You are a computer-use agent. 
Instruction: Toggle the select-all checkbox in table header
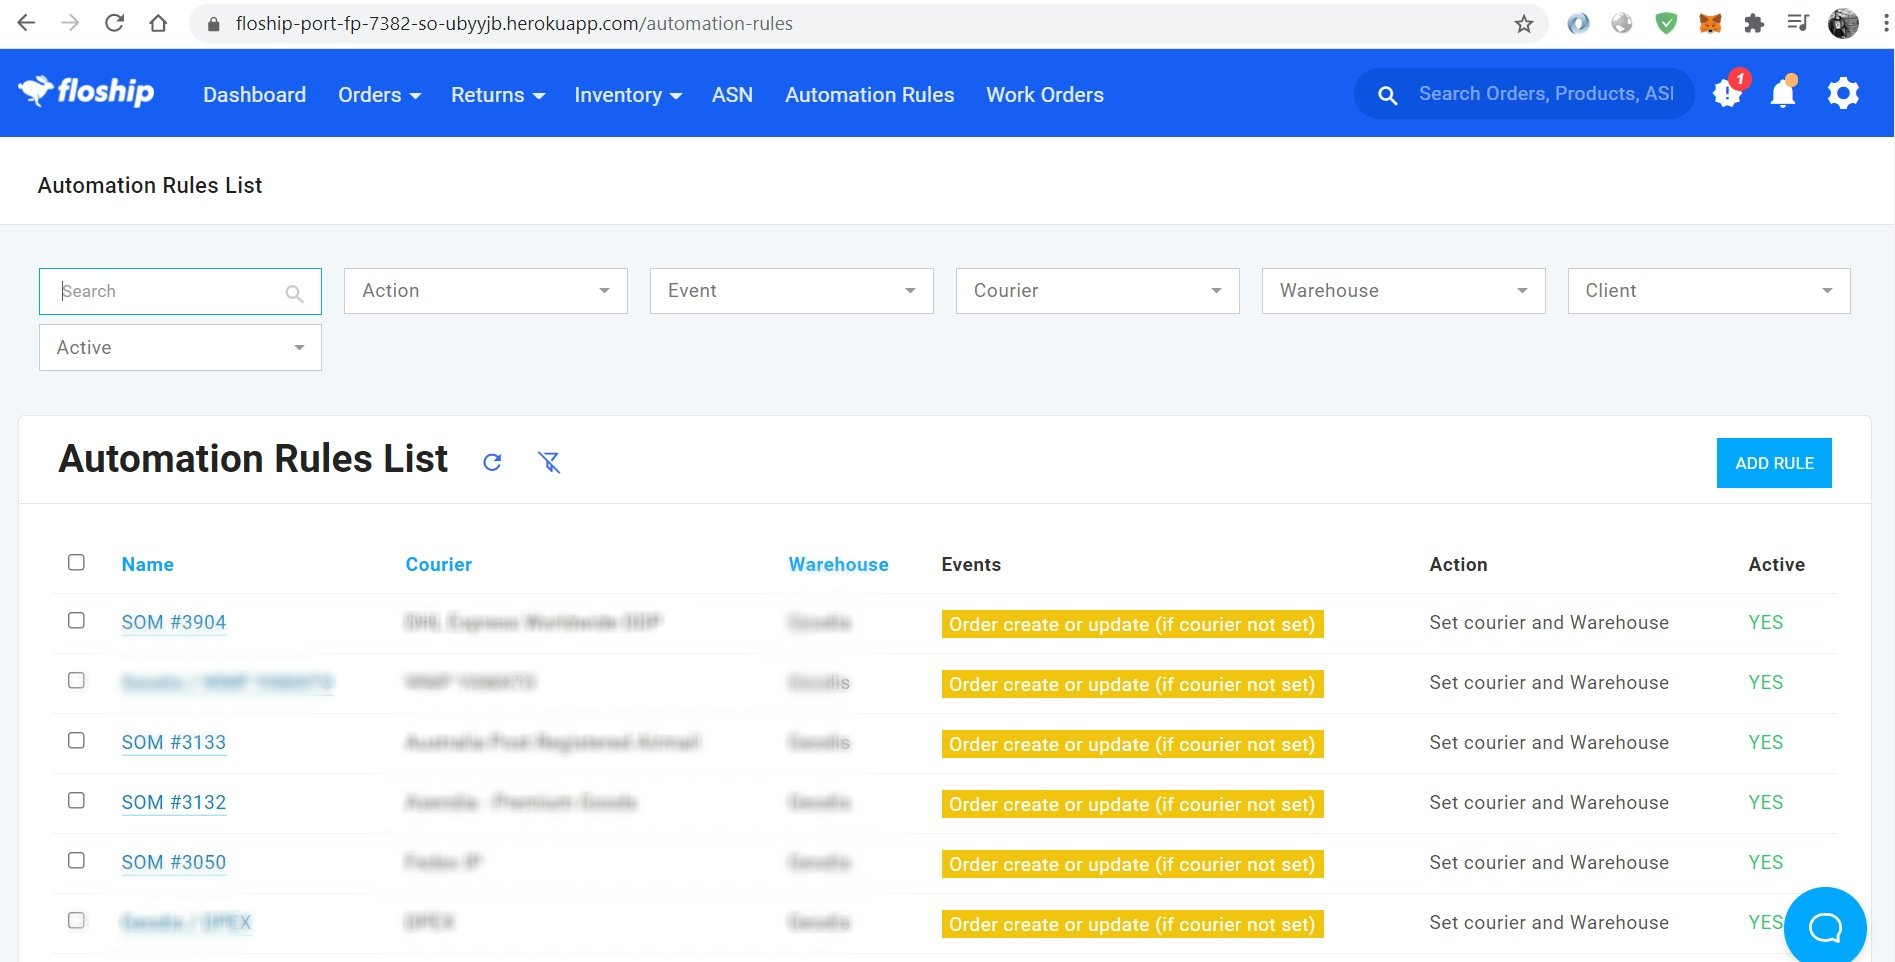pos(76,562)
